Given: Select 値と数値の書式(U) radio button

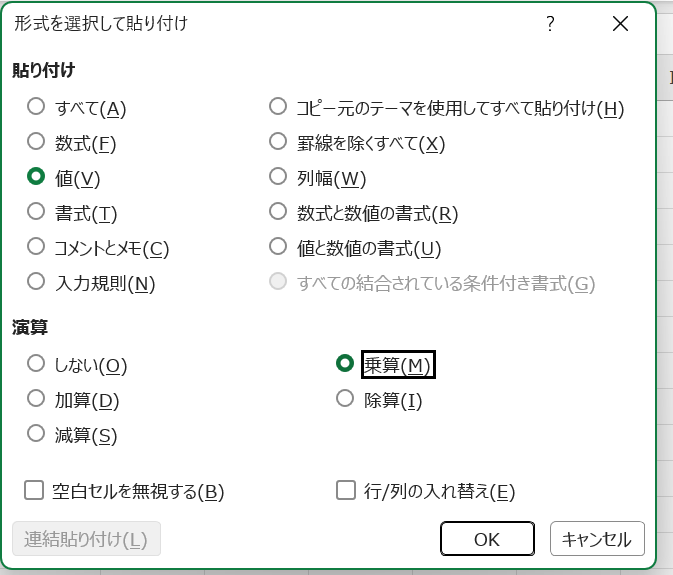Looking at the screenshot, I should coord(279,246).
